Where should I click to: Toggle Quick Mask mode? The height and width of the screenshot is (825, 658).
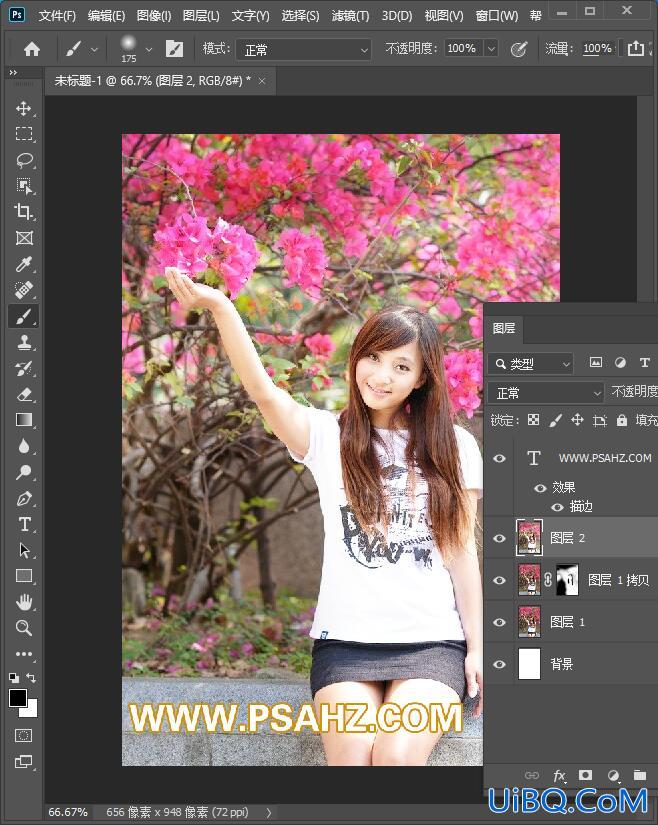pyautogui.click(x=24, y=736)
